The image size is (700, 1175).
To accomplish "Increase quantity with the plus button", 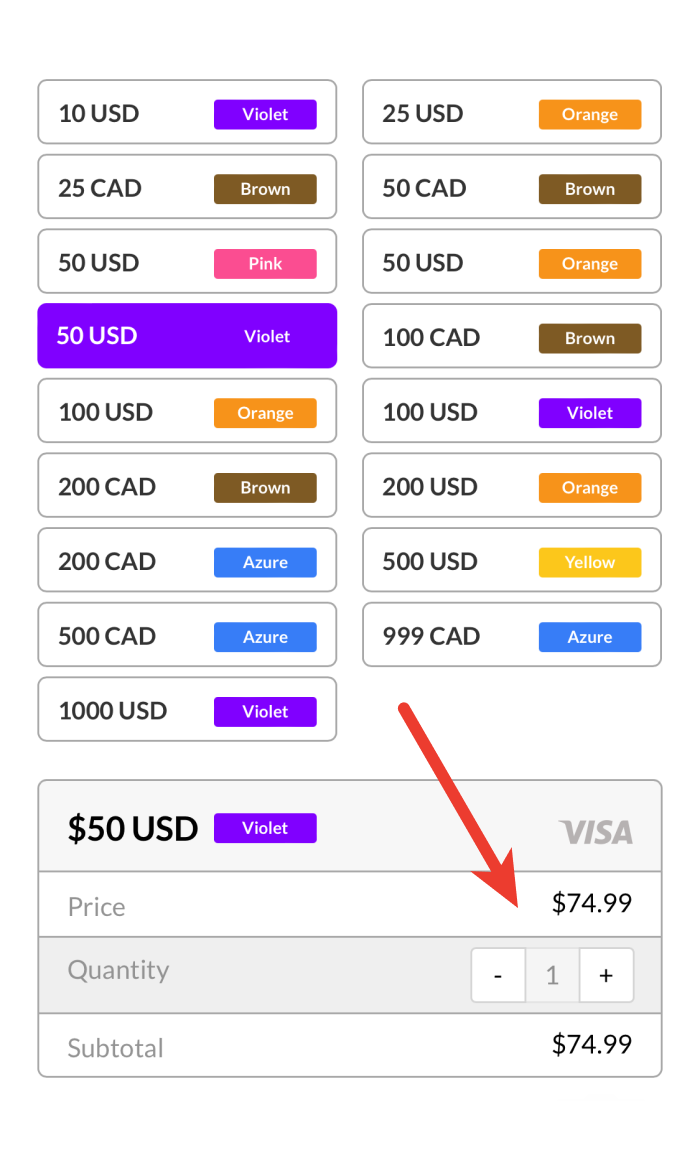I will click(606, 976).
